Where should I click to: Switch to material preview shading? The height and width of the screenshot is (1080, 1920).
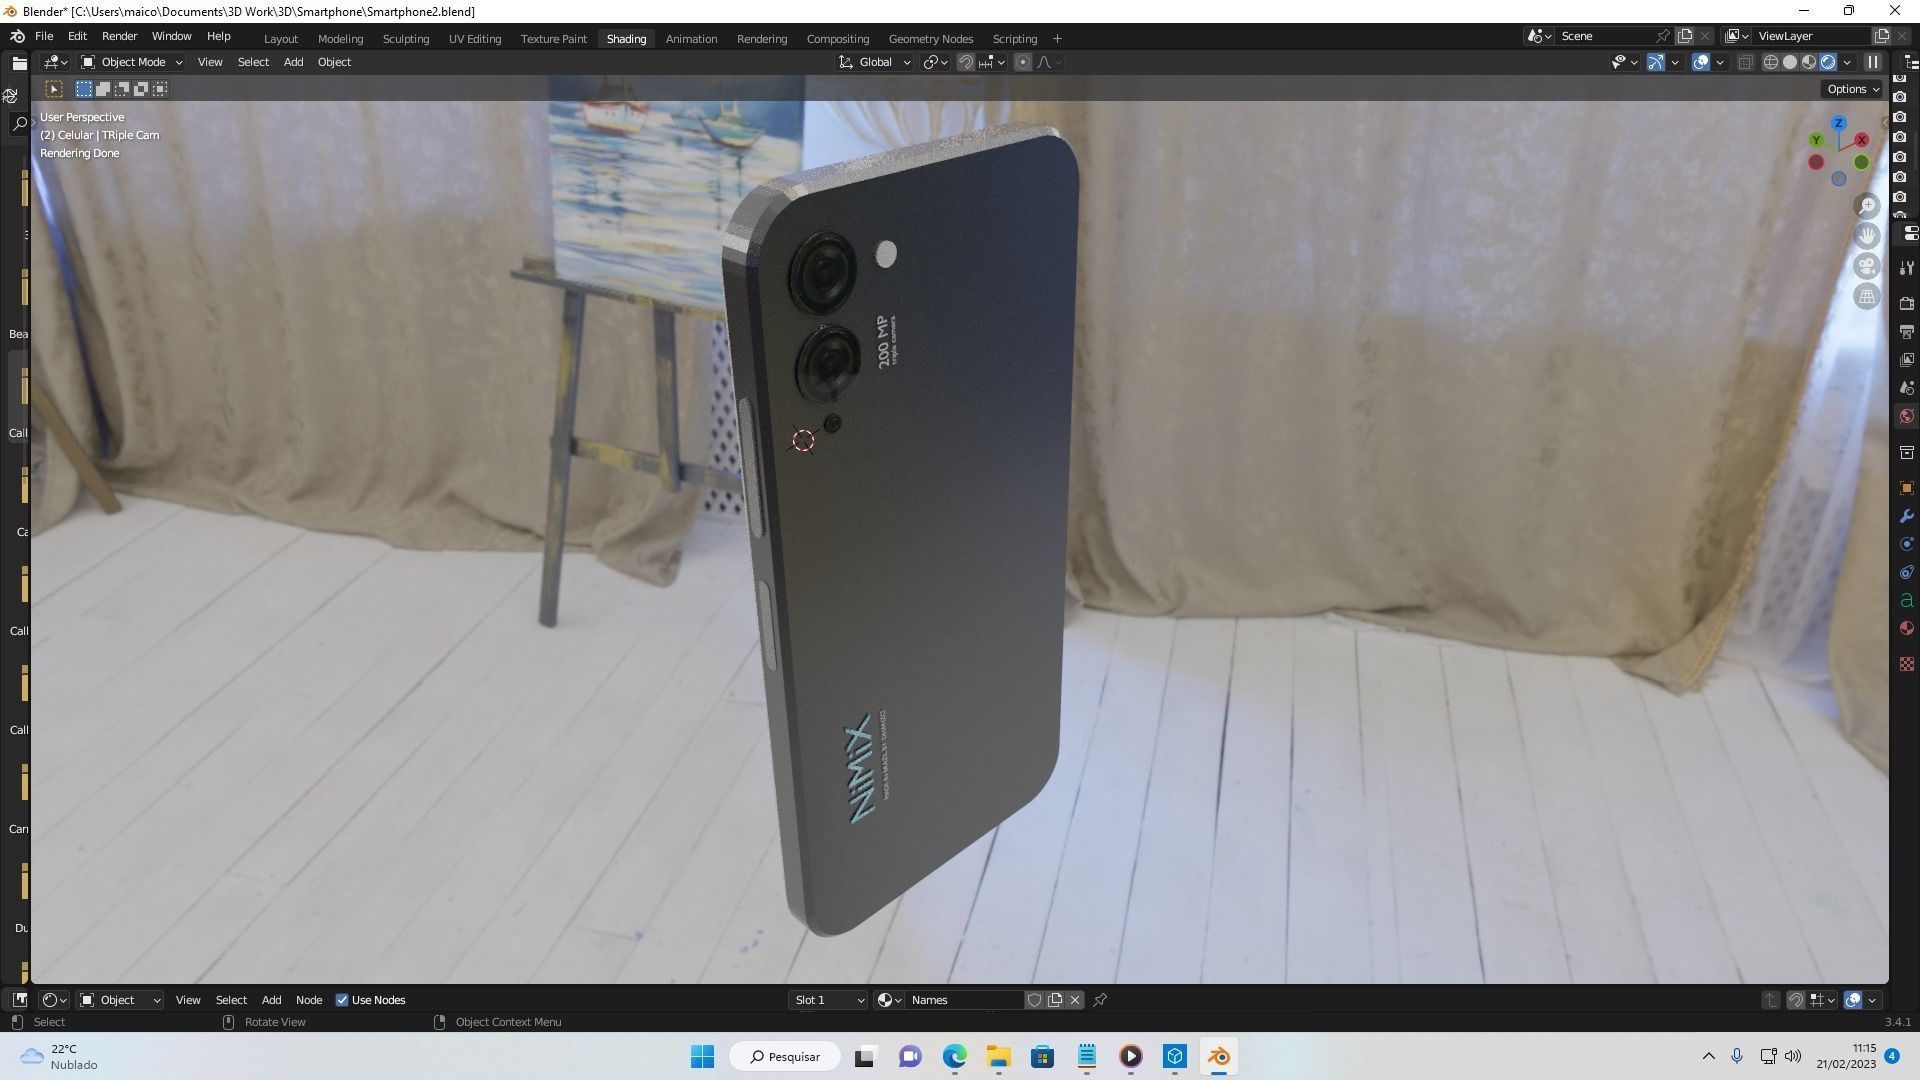pos(1808,62)
